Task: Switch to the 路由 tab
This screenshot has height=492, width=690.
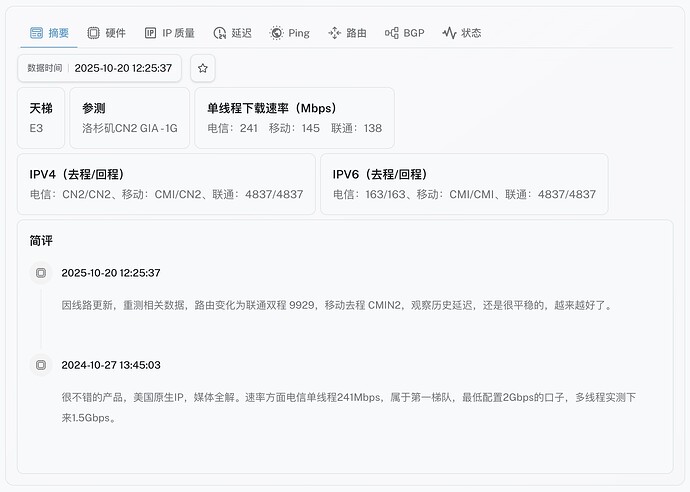Action: (x=346, y=33)
